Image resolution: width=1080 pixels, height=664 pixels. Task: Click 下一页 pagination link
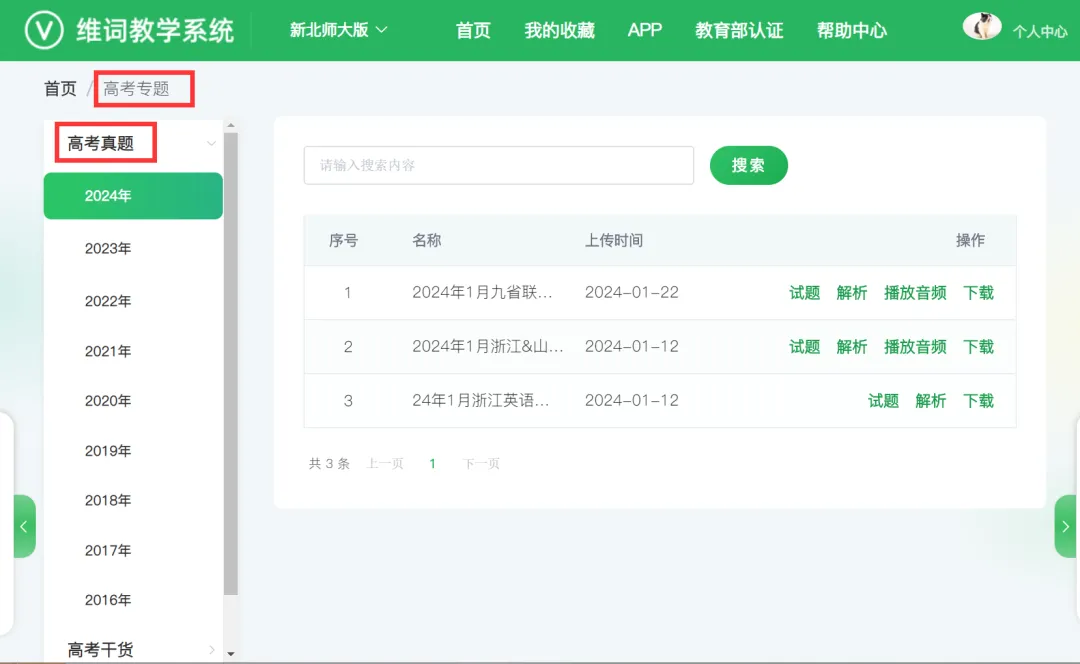tap(481, 464)
